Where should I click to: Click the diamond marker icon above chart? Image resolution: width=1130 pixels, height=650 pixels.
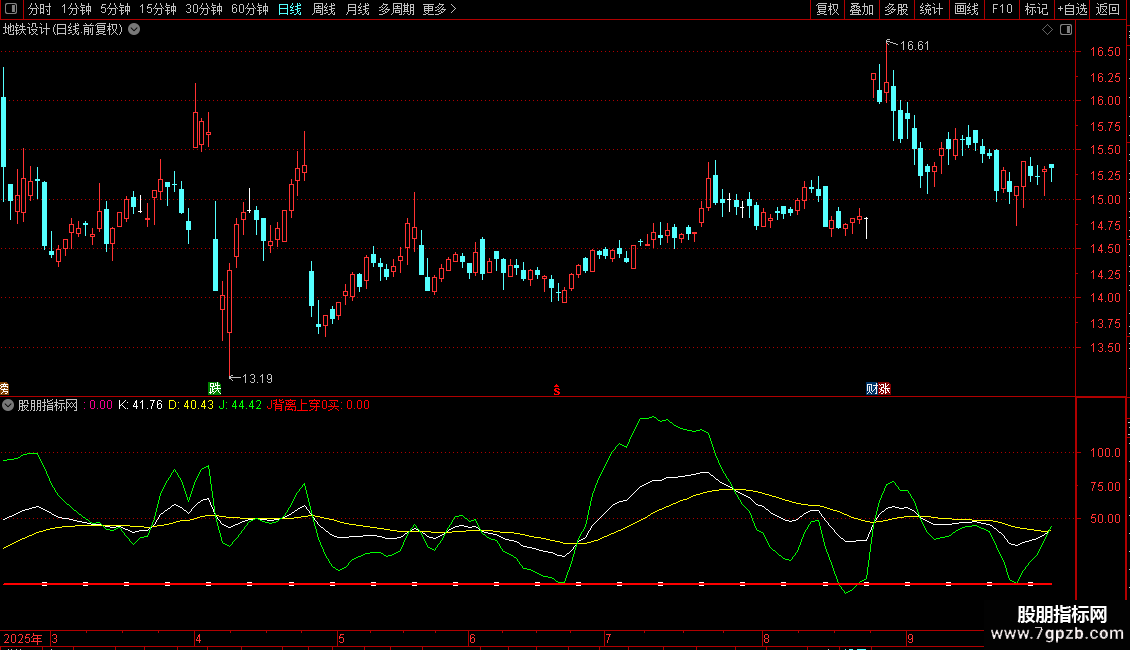point(1047,30)
